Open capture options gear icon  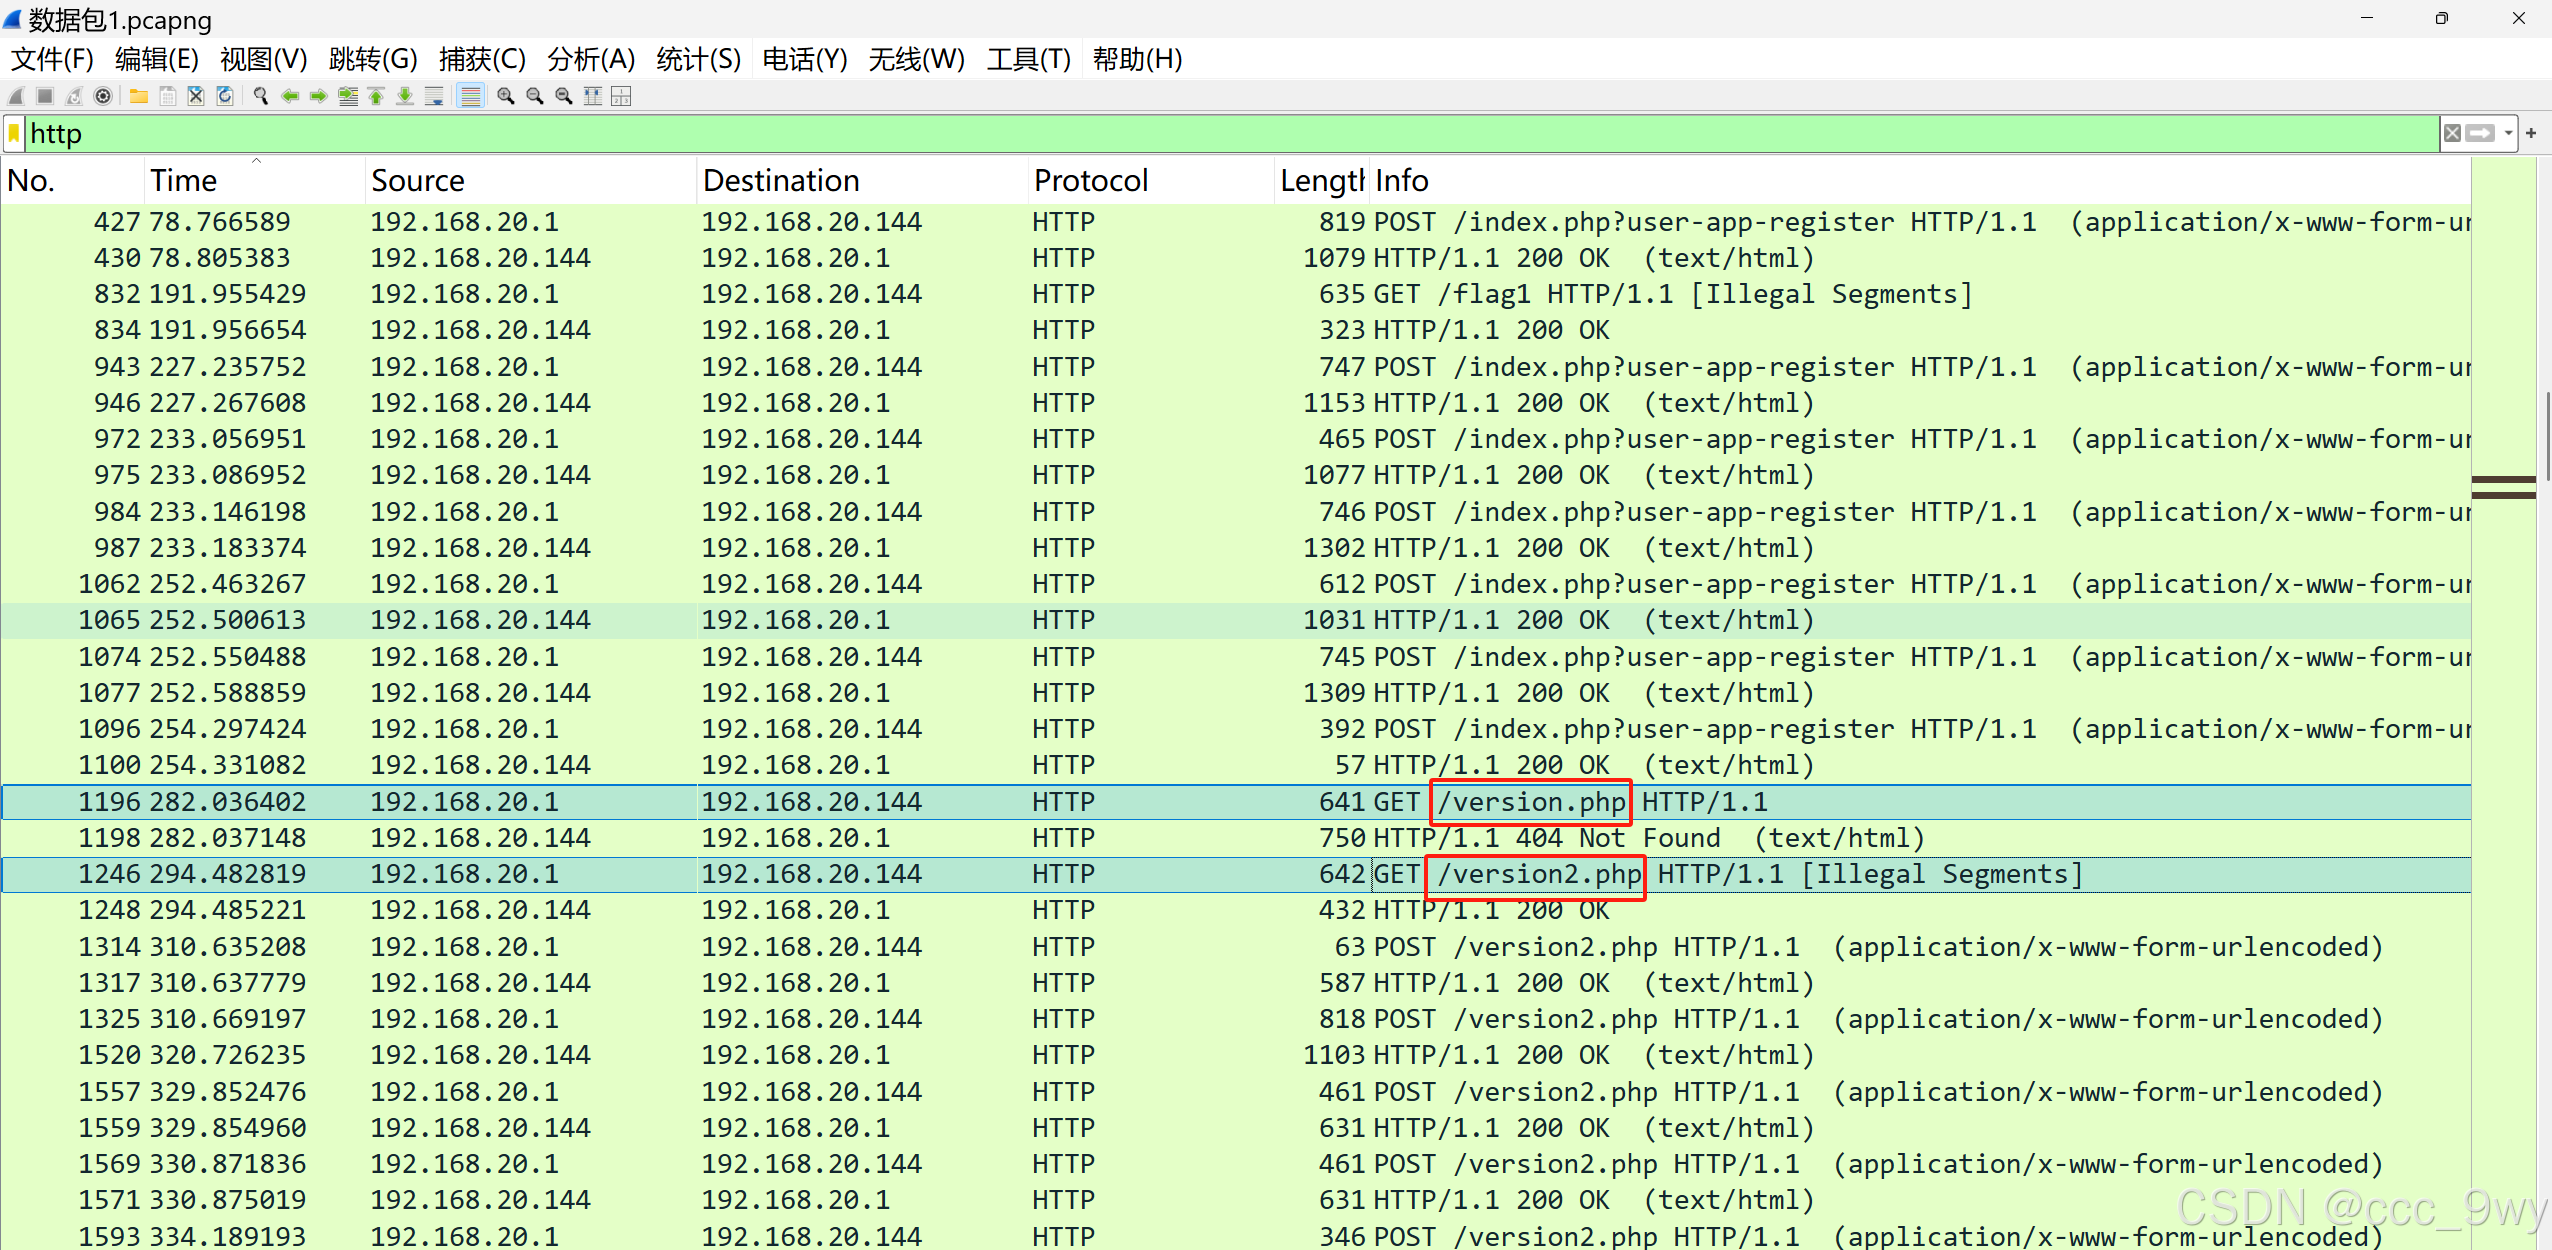103,96
